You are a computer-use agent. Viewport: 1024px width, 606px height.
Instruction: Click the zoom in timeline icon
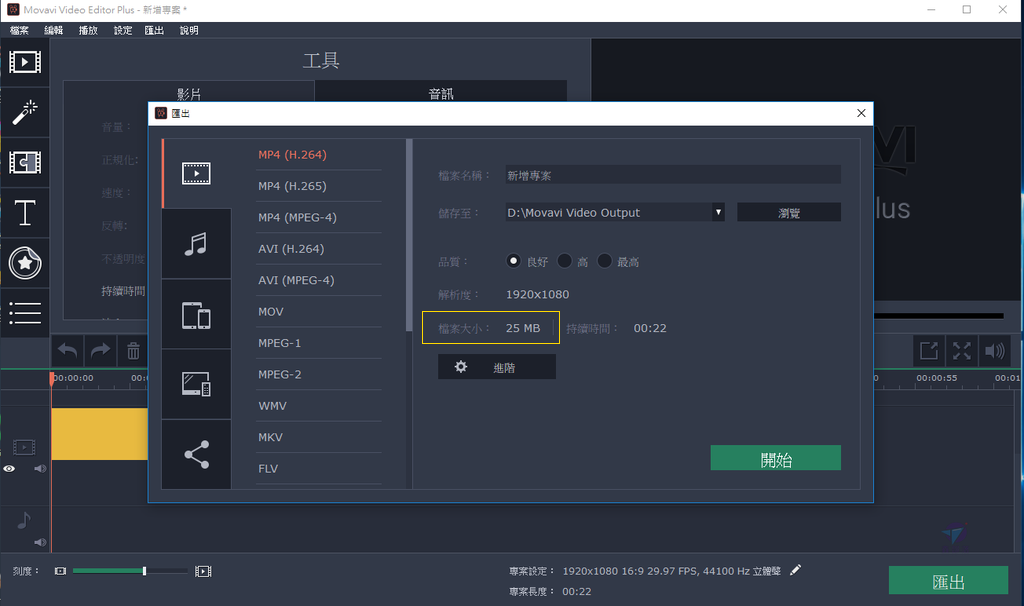203,571
